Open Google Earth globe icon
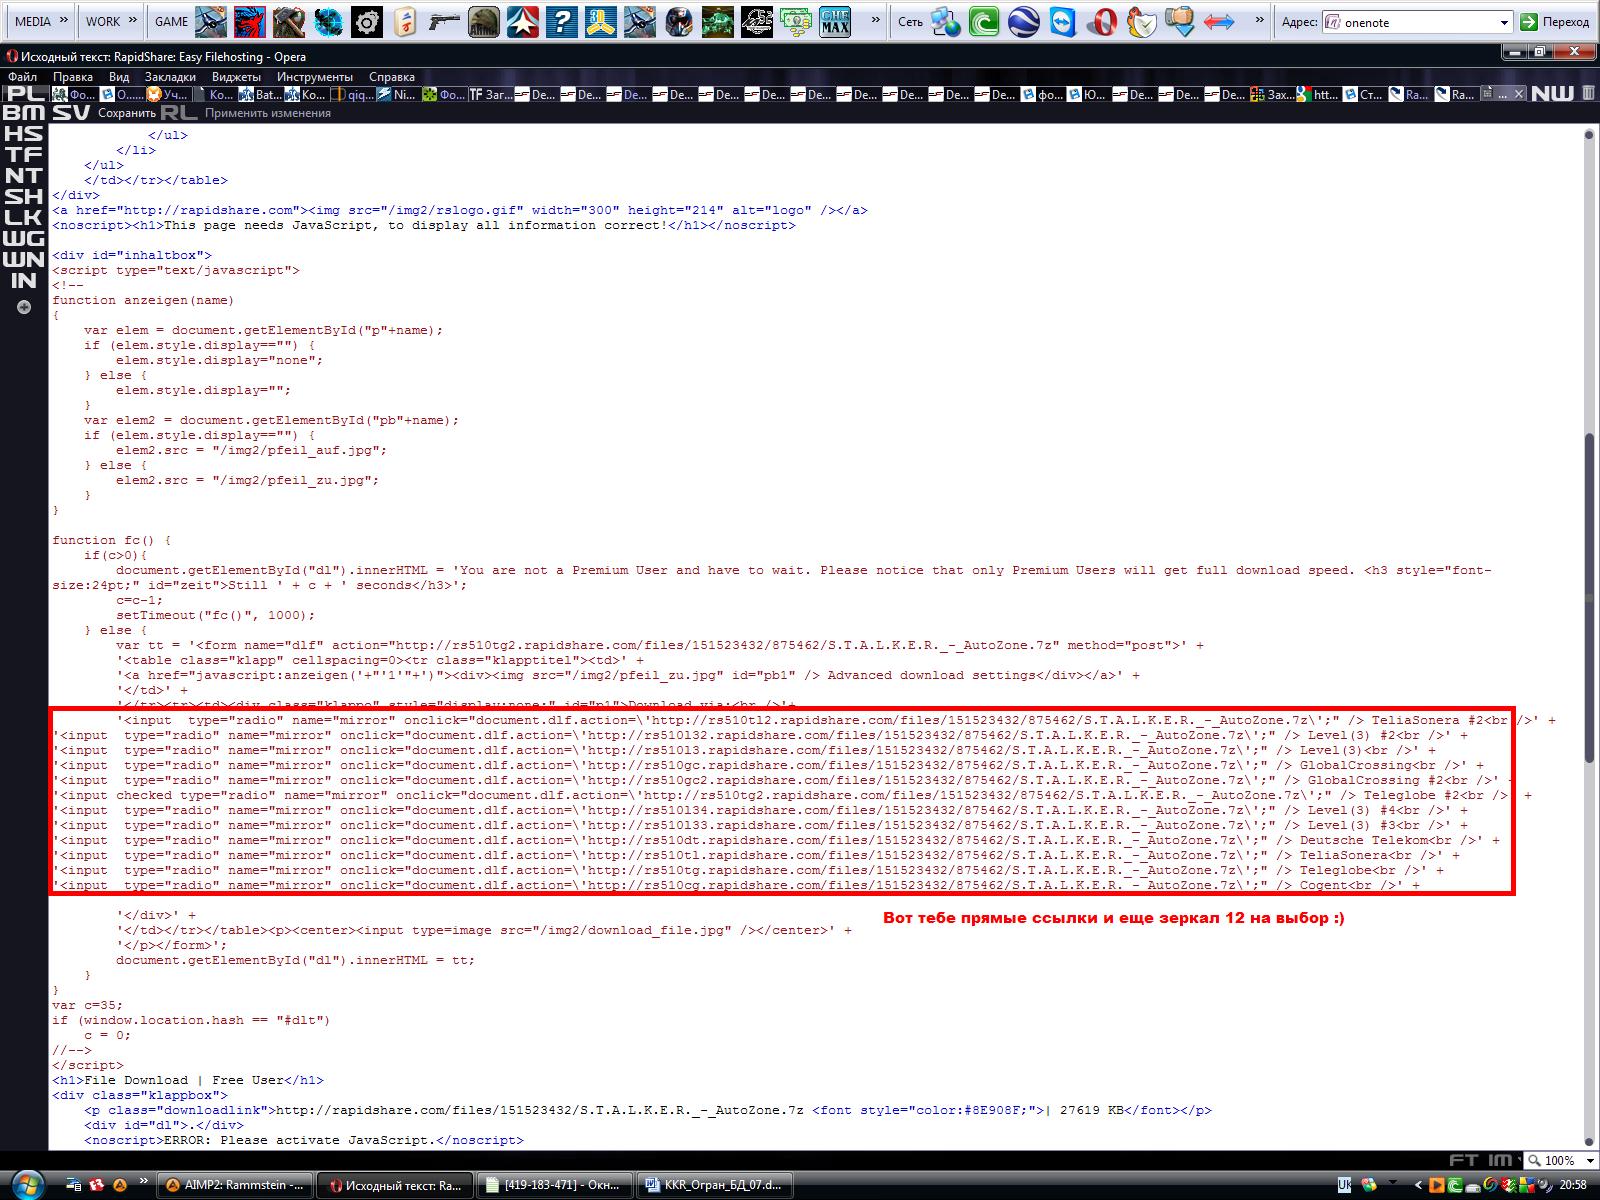1600x1200 pixels. click(x=1023, y=21)
